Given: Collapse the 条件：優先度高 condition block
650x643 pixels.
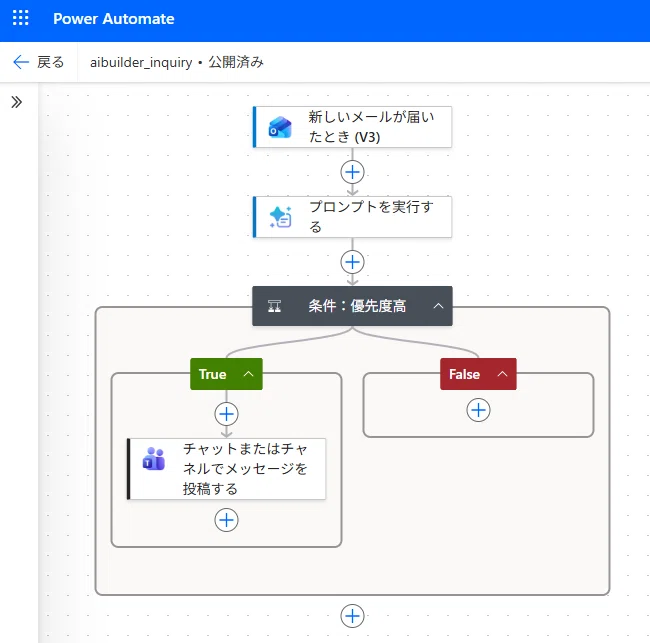Looking at the screenshot, I should (x=438, y=306).
